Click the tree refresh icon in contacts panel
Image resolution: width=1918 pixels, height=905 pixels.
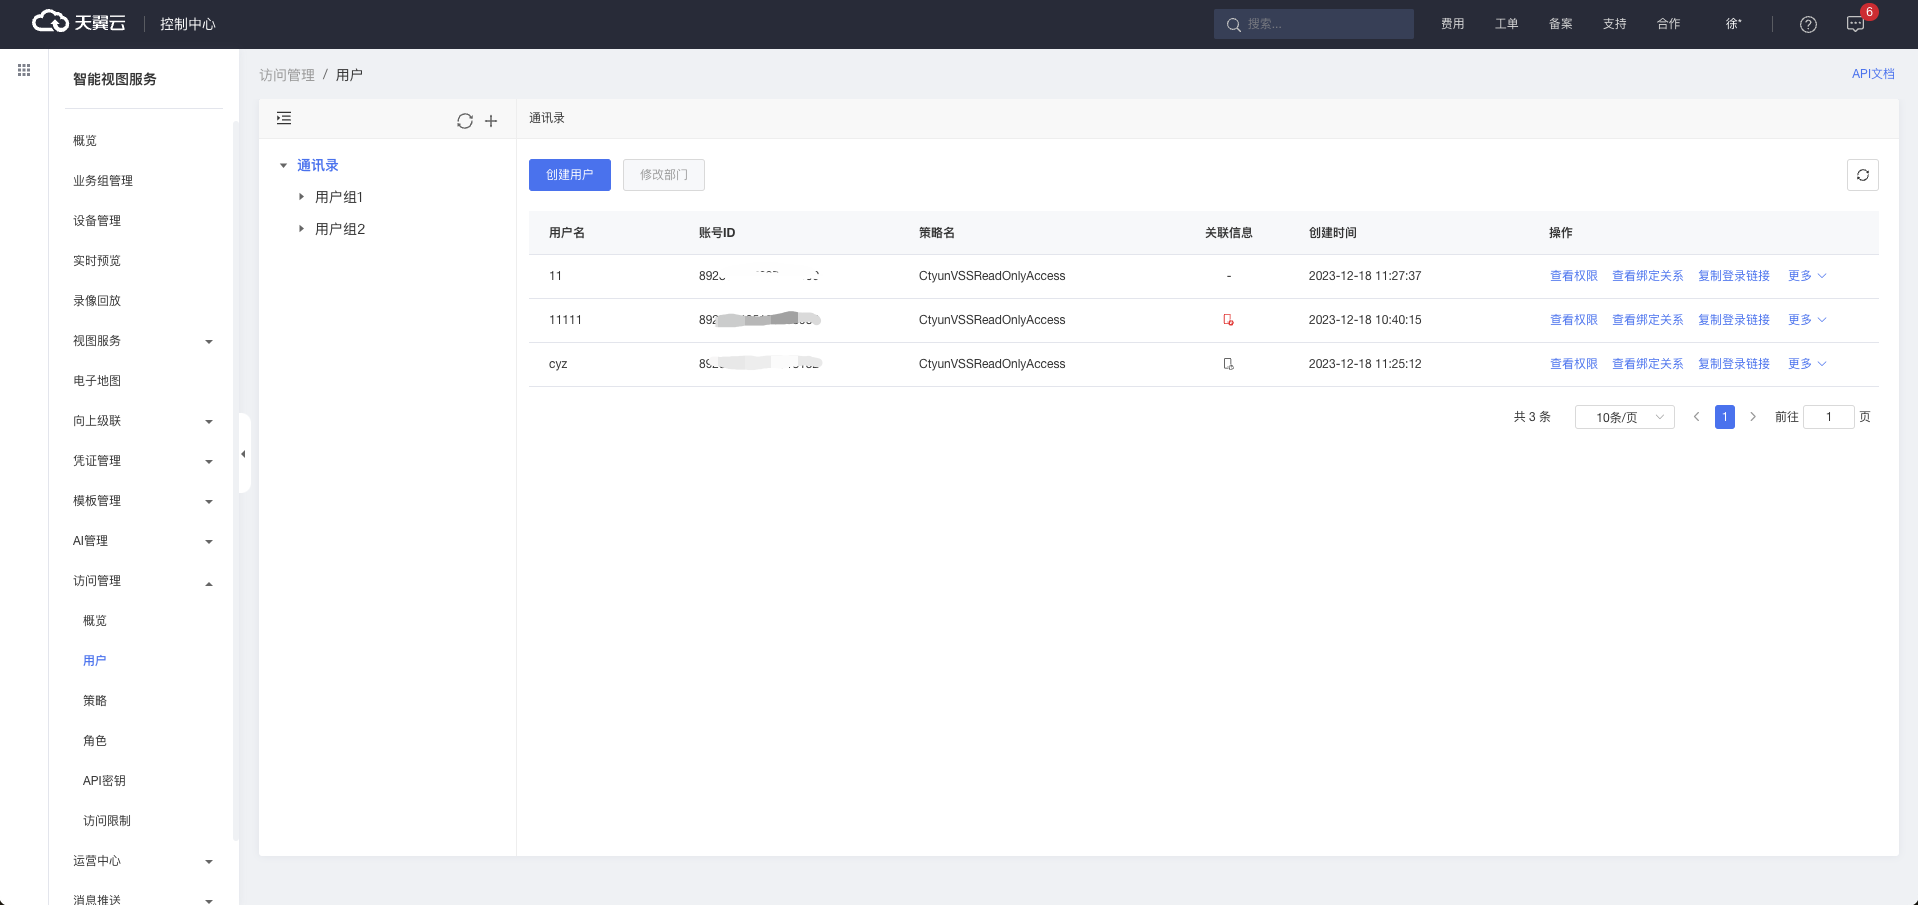(x=465, y=121)
